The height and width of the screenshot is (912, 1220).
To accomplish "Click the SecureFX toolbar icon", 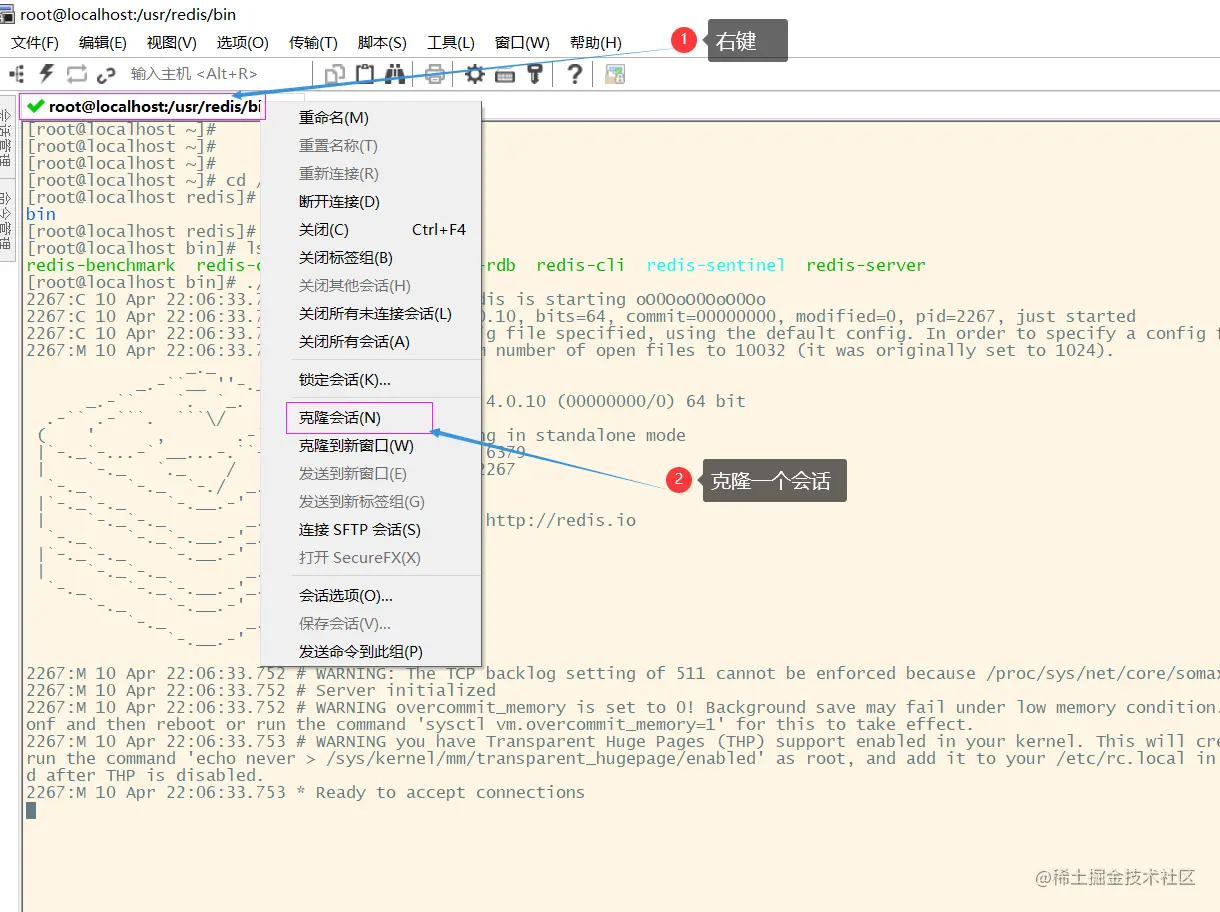I will [615, 74].
